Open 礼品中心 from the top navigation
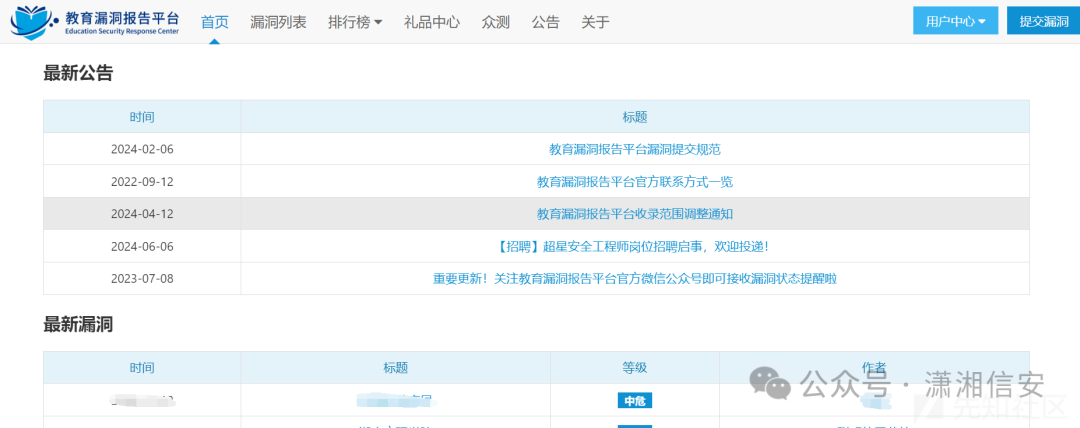 pos(432,22)
